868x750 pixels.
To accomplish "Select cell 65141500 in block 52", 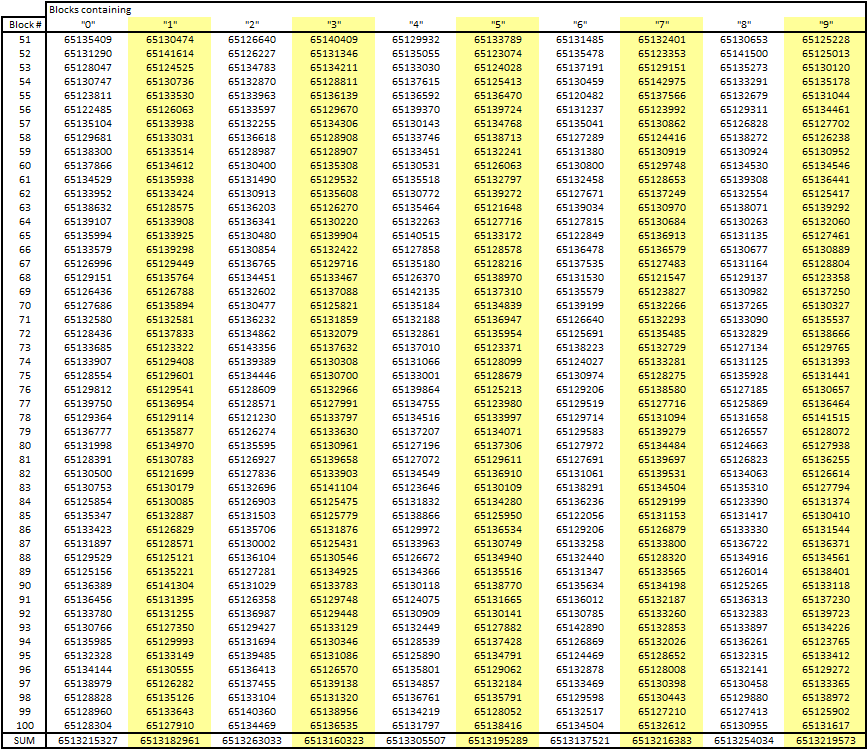I will 743,54.
